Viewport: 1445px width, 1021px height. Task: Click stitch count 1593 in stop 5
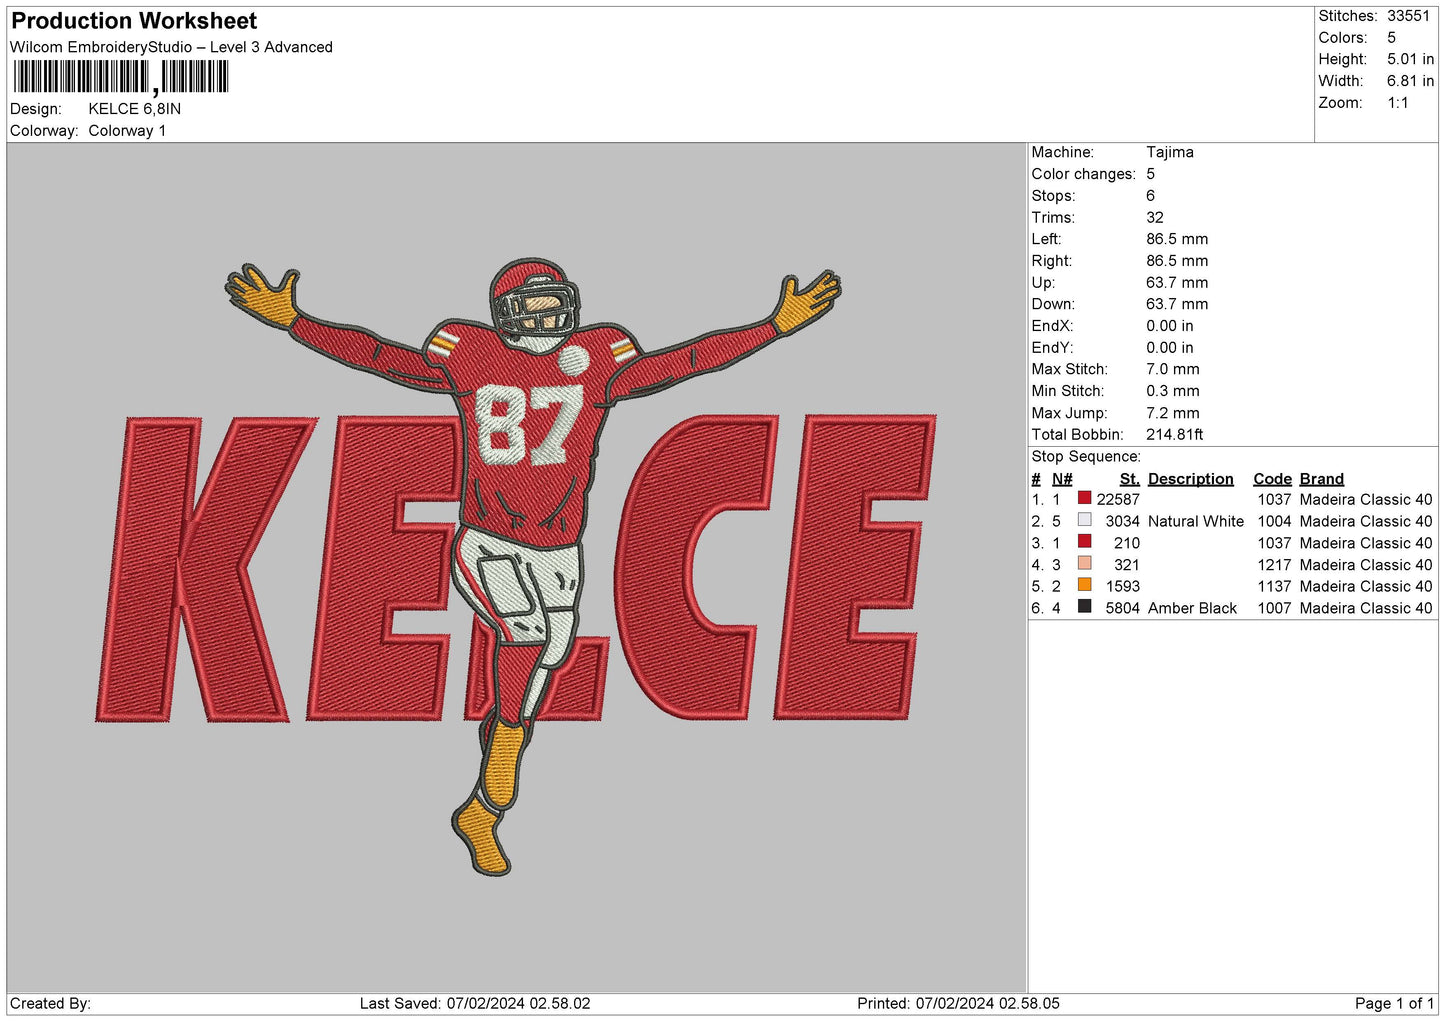click(x=1123, y=586)
